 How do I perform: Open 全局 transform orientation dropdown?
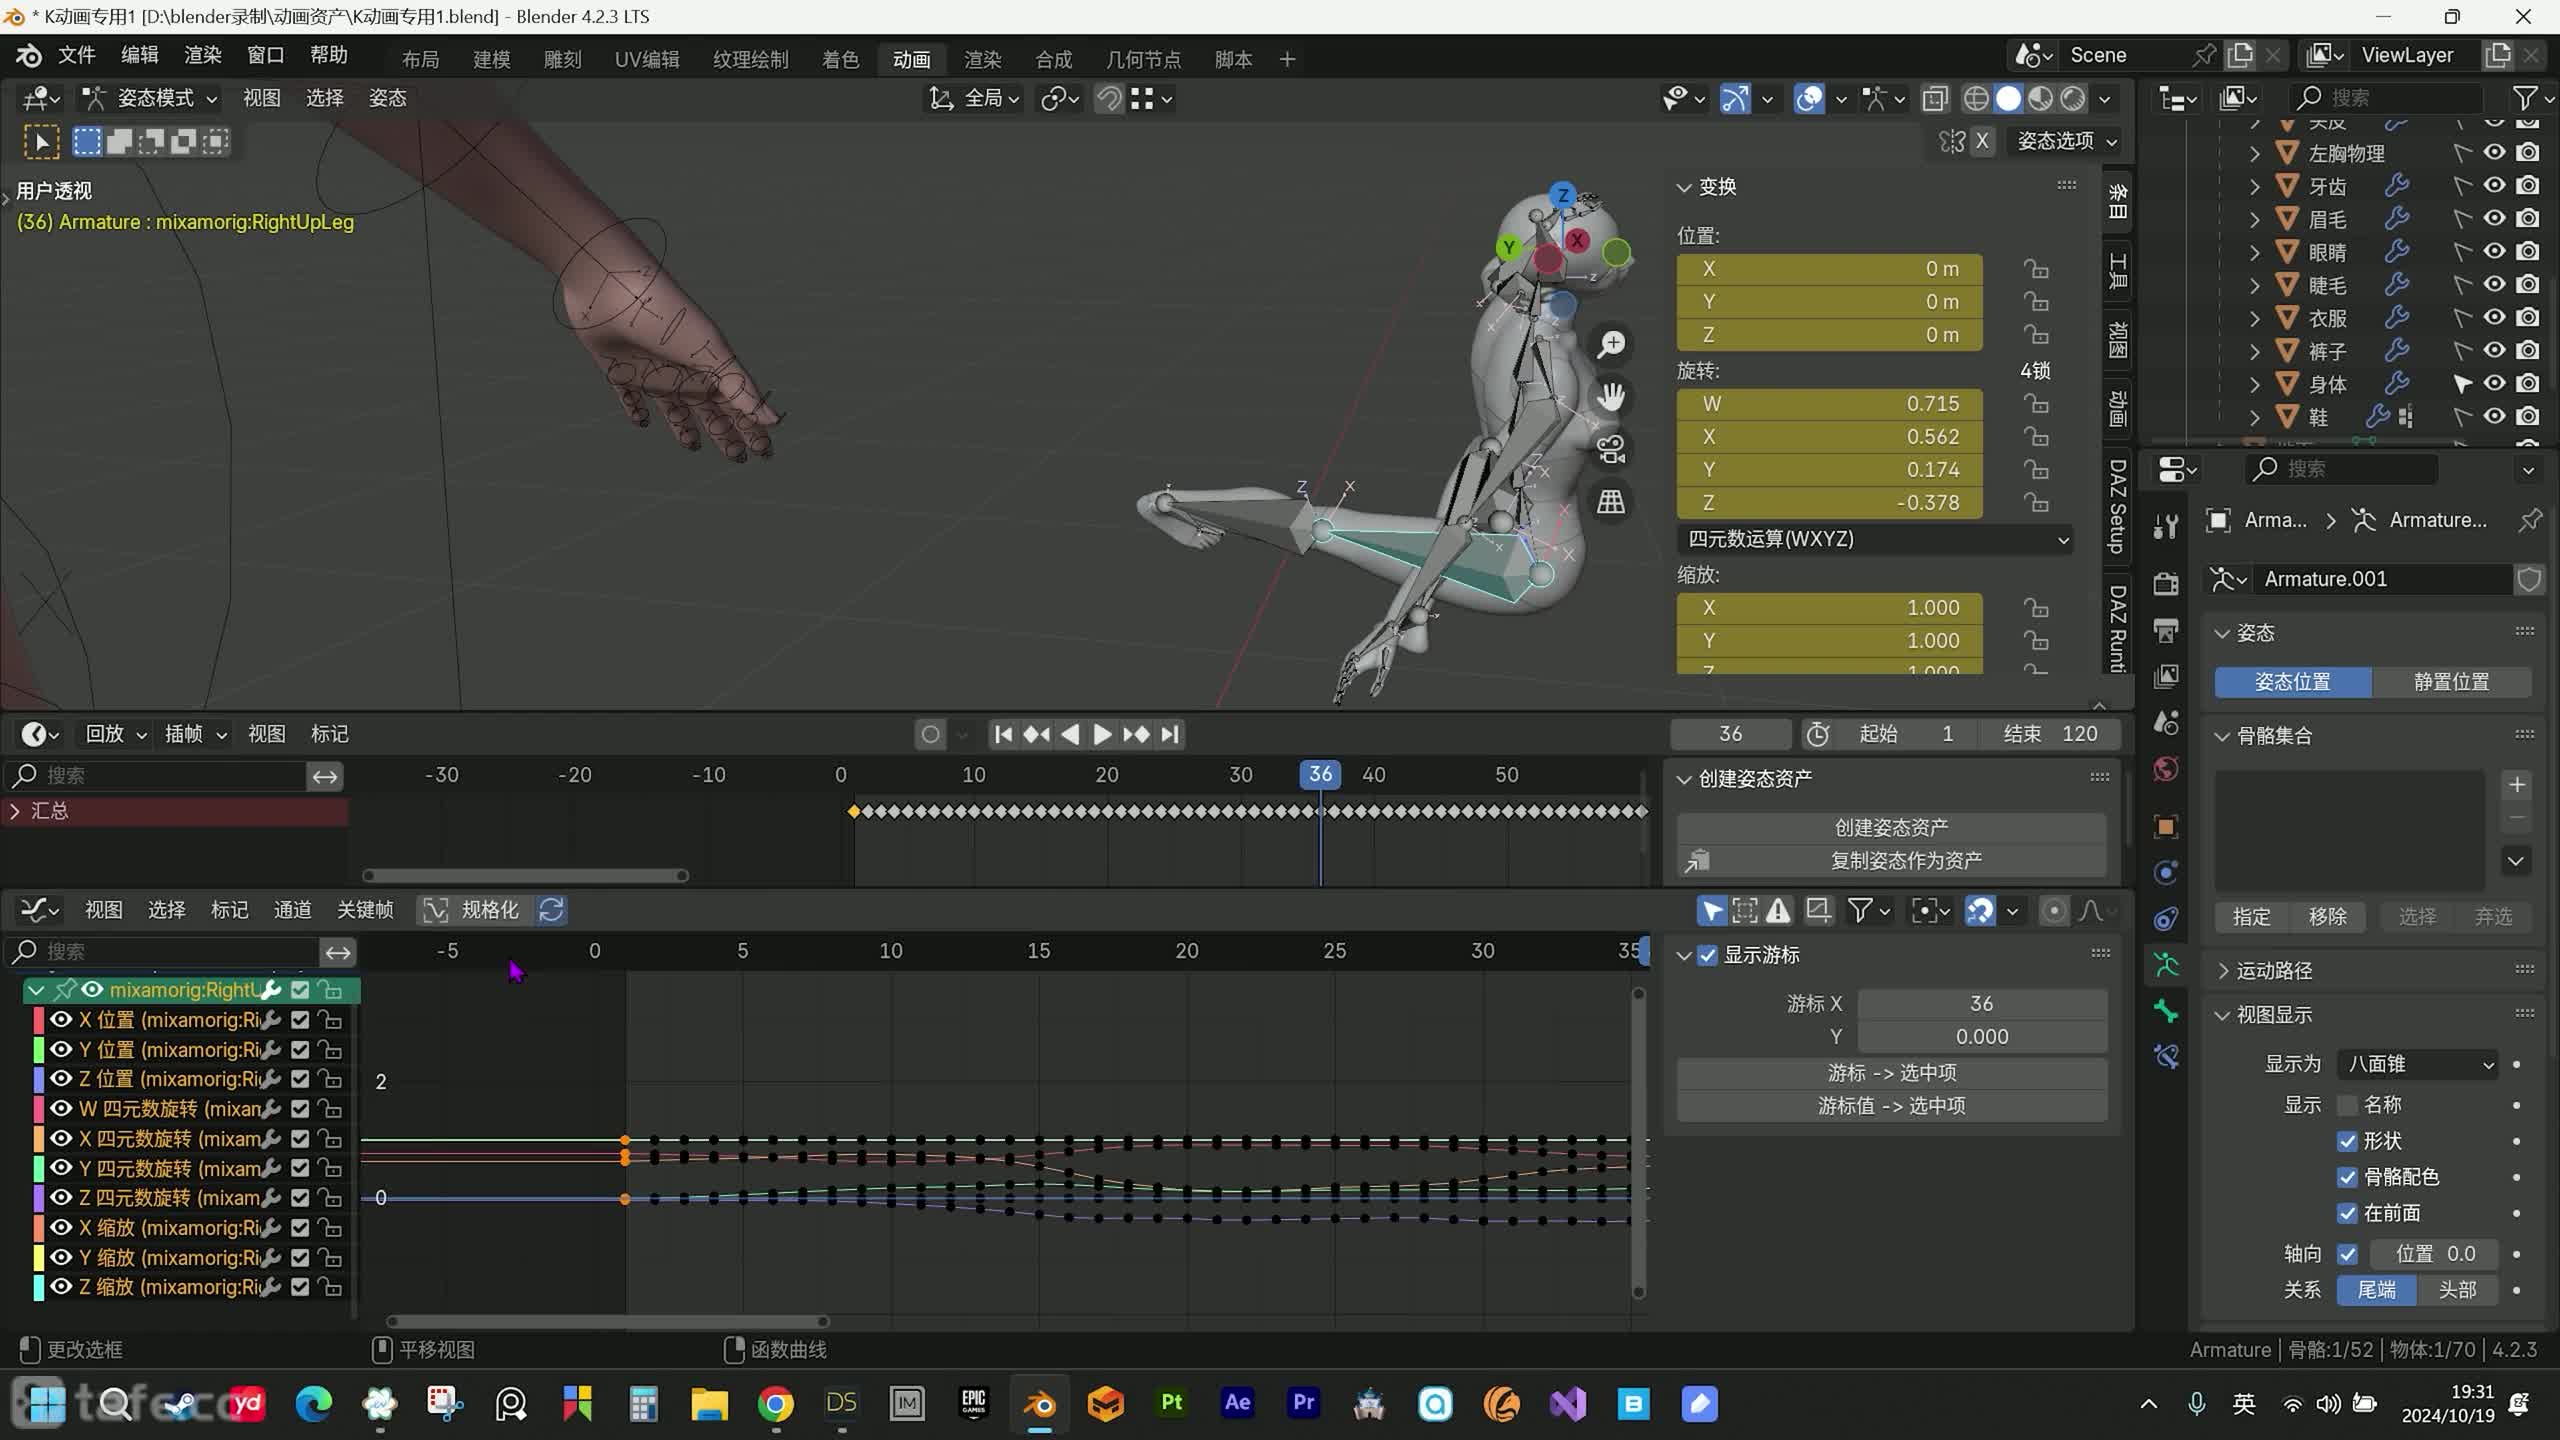click(x=974, y=98)
